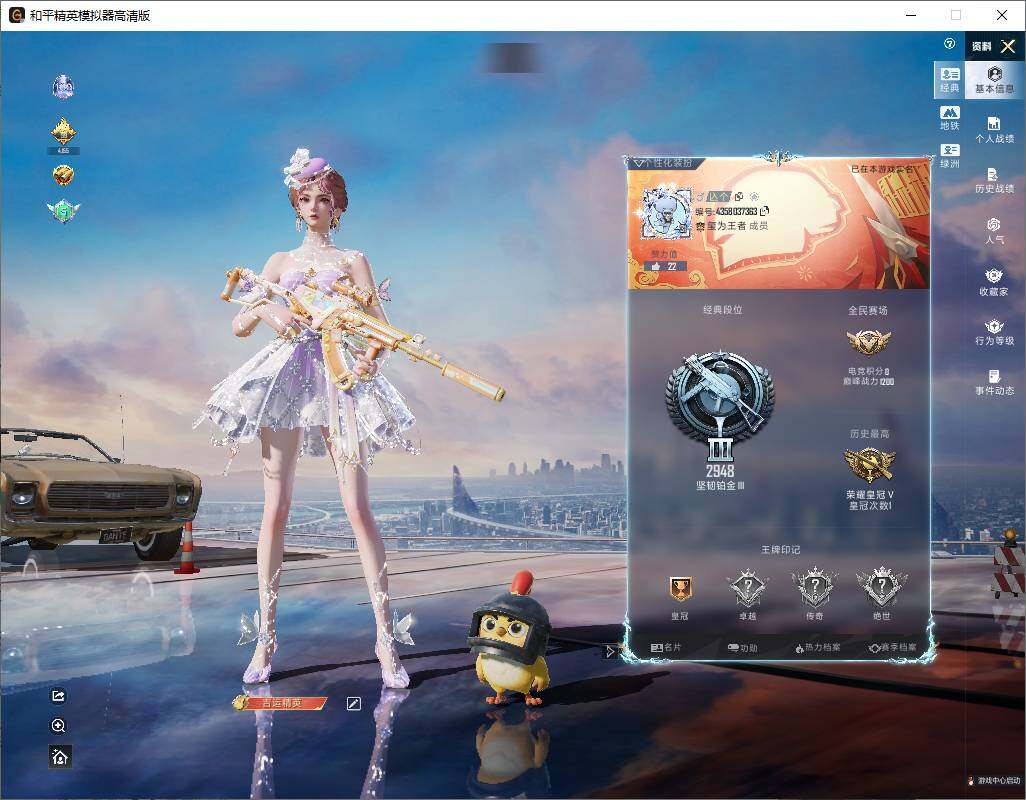This screenshot has width=1026, height=800.
Task: Select the 地铁 metro mode tab
Action: (949, 118)
